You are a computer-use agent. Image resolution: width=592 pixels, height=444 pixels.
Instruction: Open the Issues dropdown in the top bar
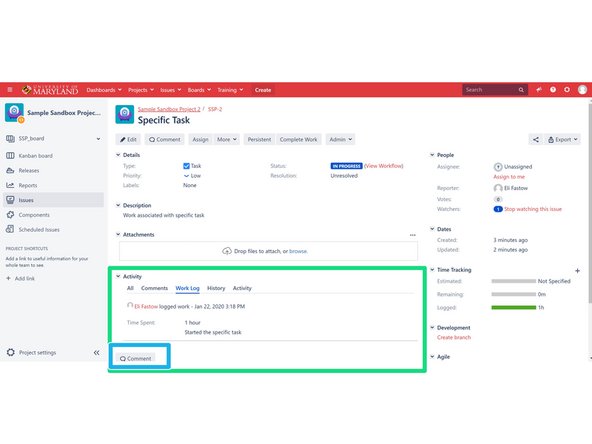171,90
